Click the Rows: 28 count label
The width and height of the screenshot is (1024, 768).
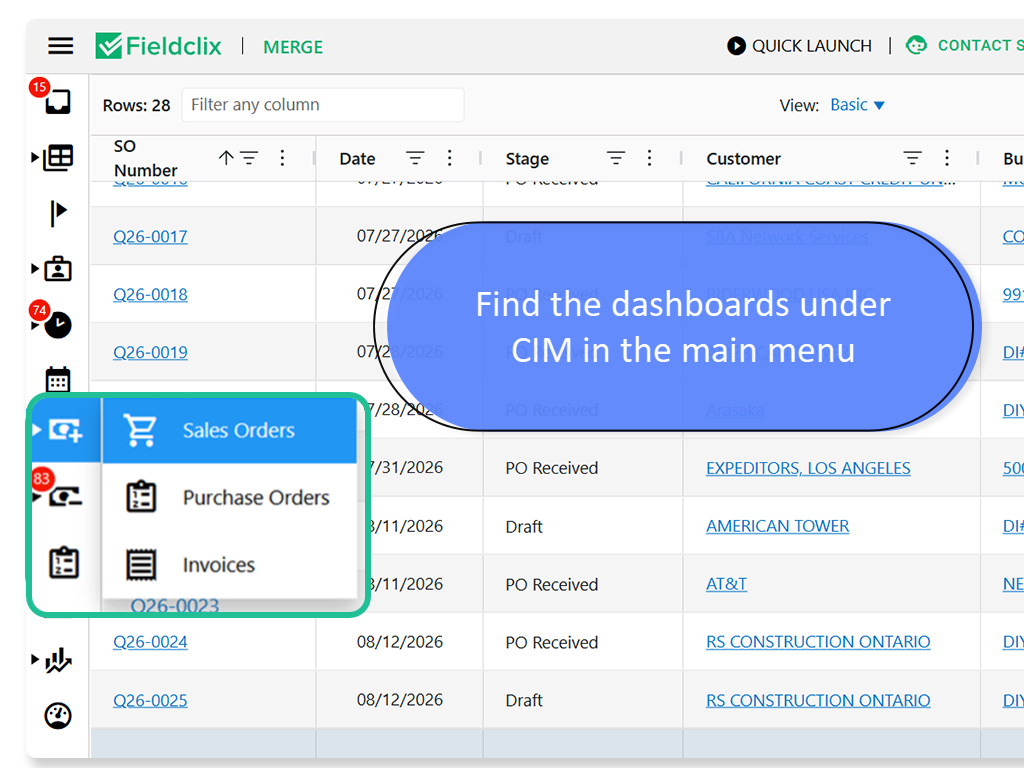tap(136, 105)
